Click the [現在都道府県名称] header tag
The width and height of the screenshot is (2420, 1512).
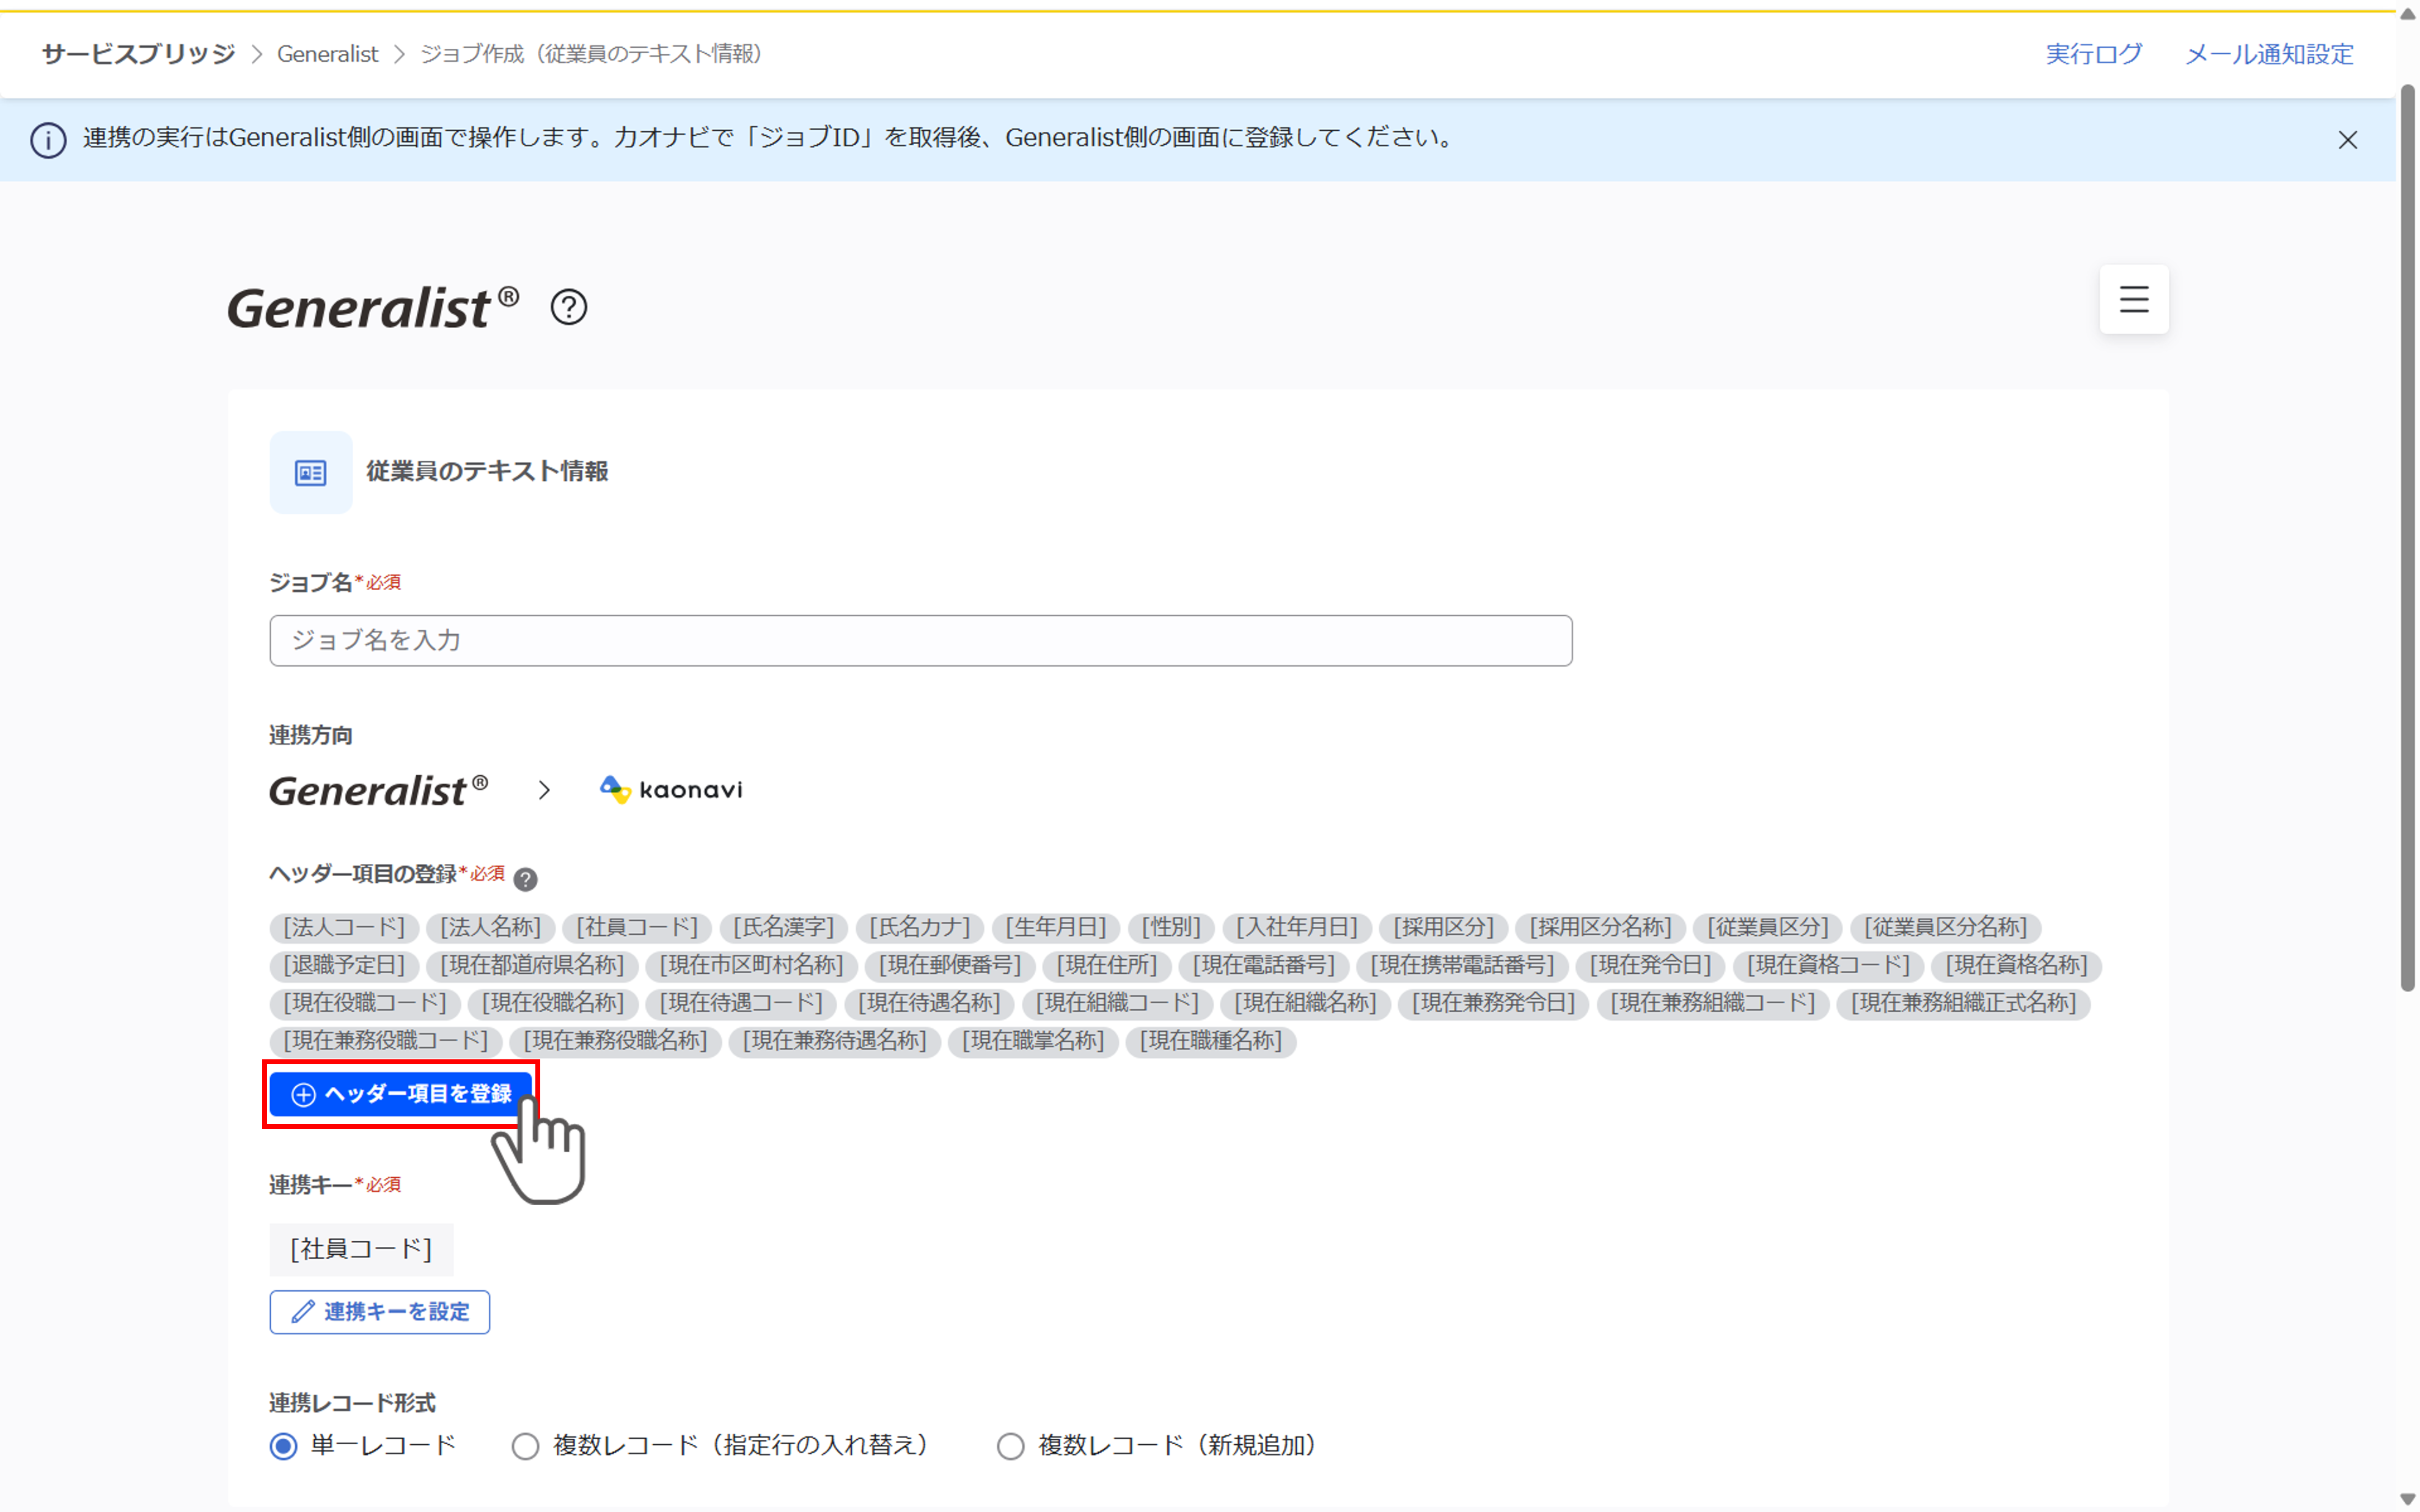point(532,965)
